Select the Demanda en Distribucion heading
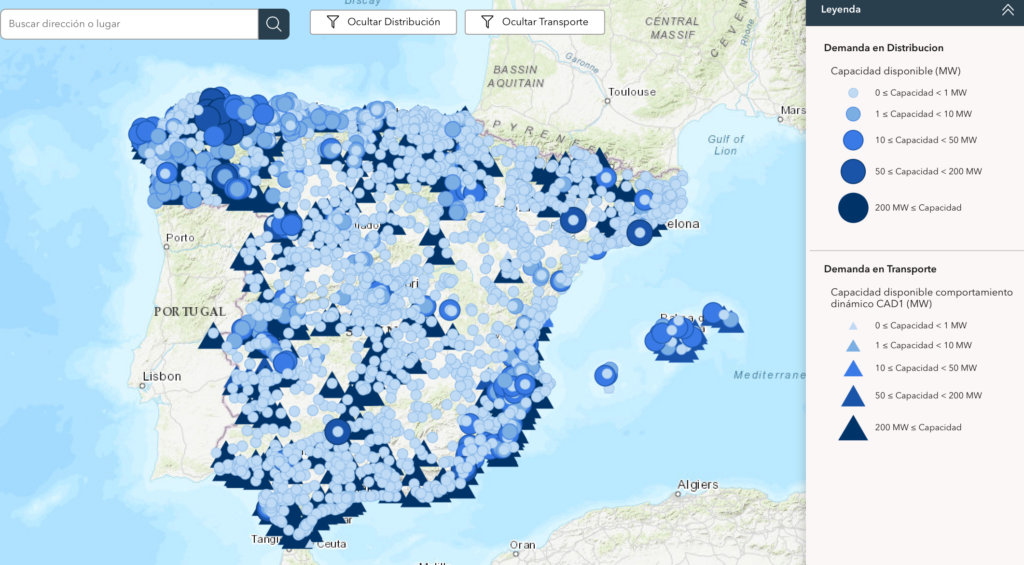Image resolution: width=1024 pixels, height=565 pixels. pyautogui.click(x=883, y=47)
